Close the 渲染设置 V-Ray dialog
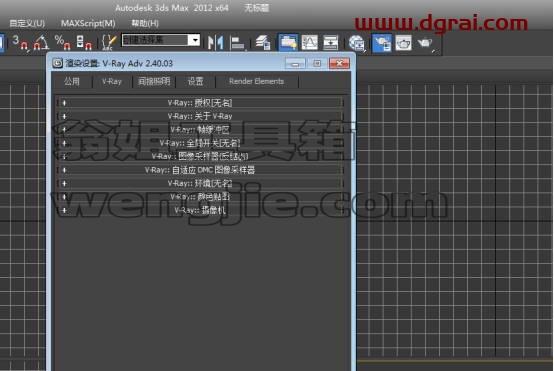The image size is (554, 371). pyautogui.click(x=339, y=63)
